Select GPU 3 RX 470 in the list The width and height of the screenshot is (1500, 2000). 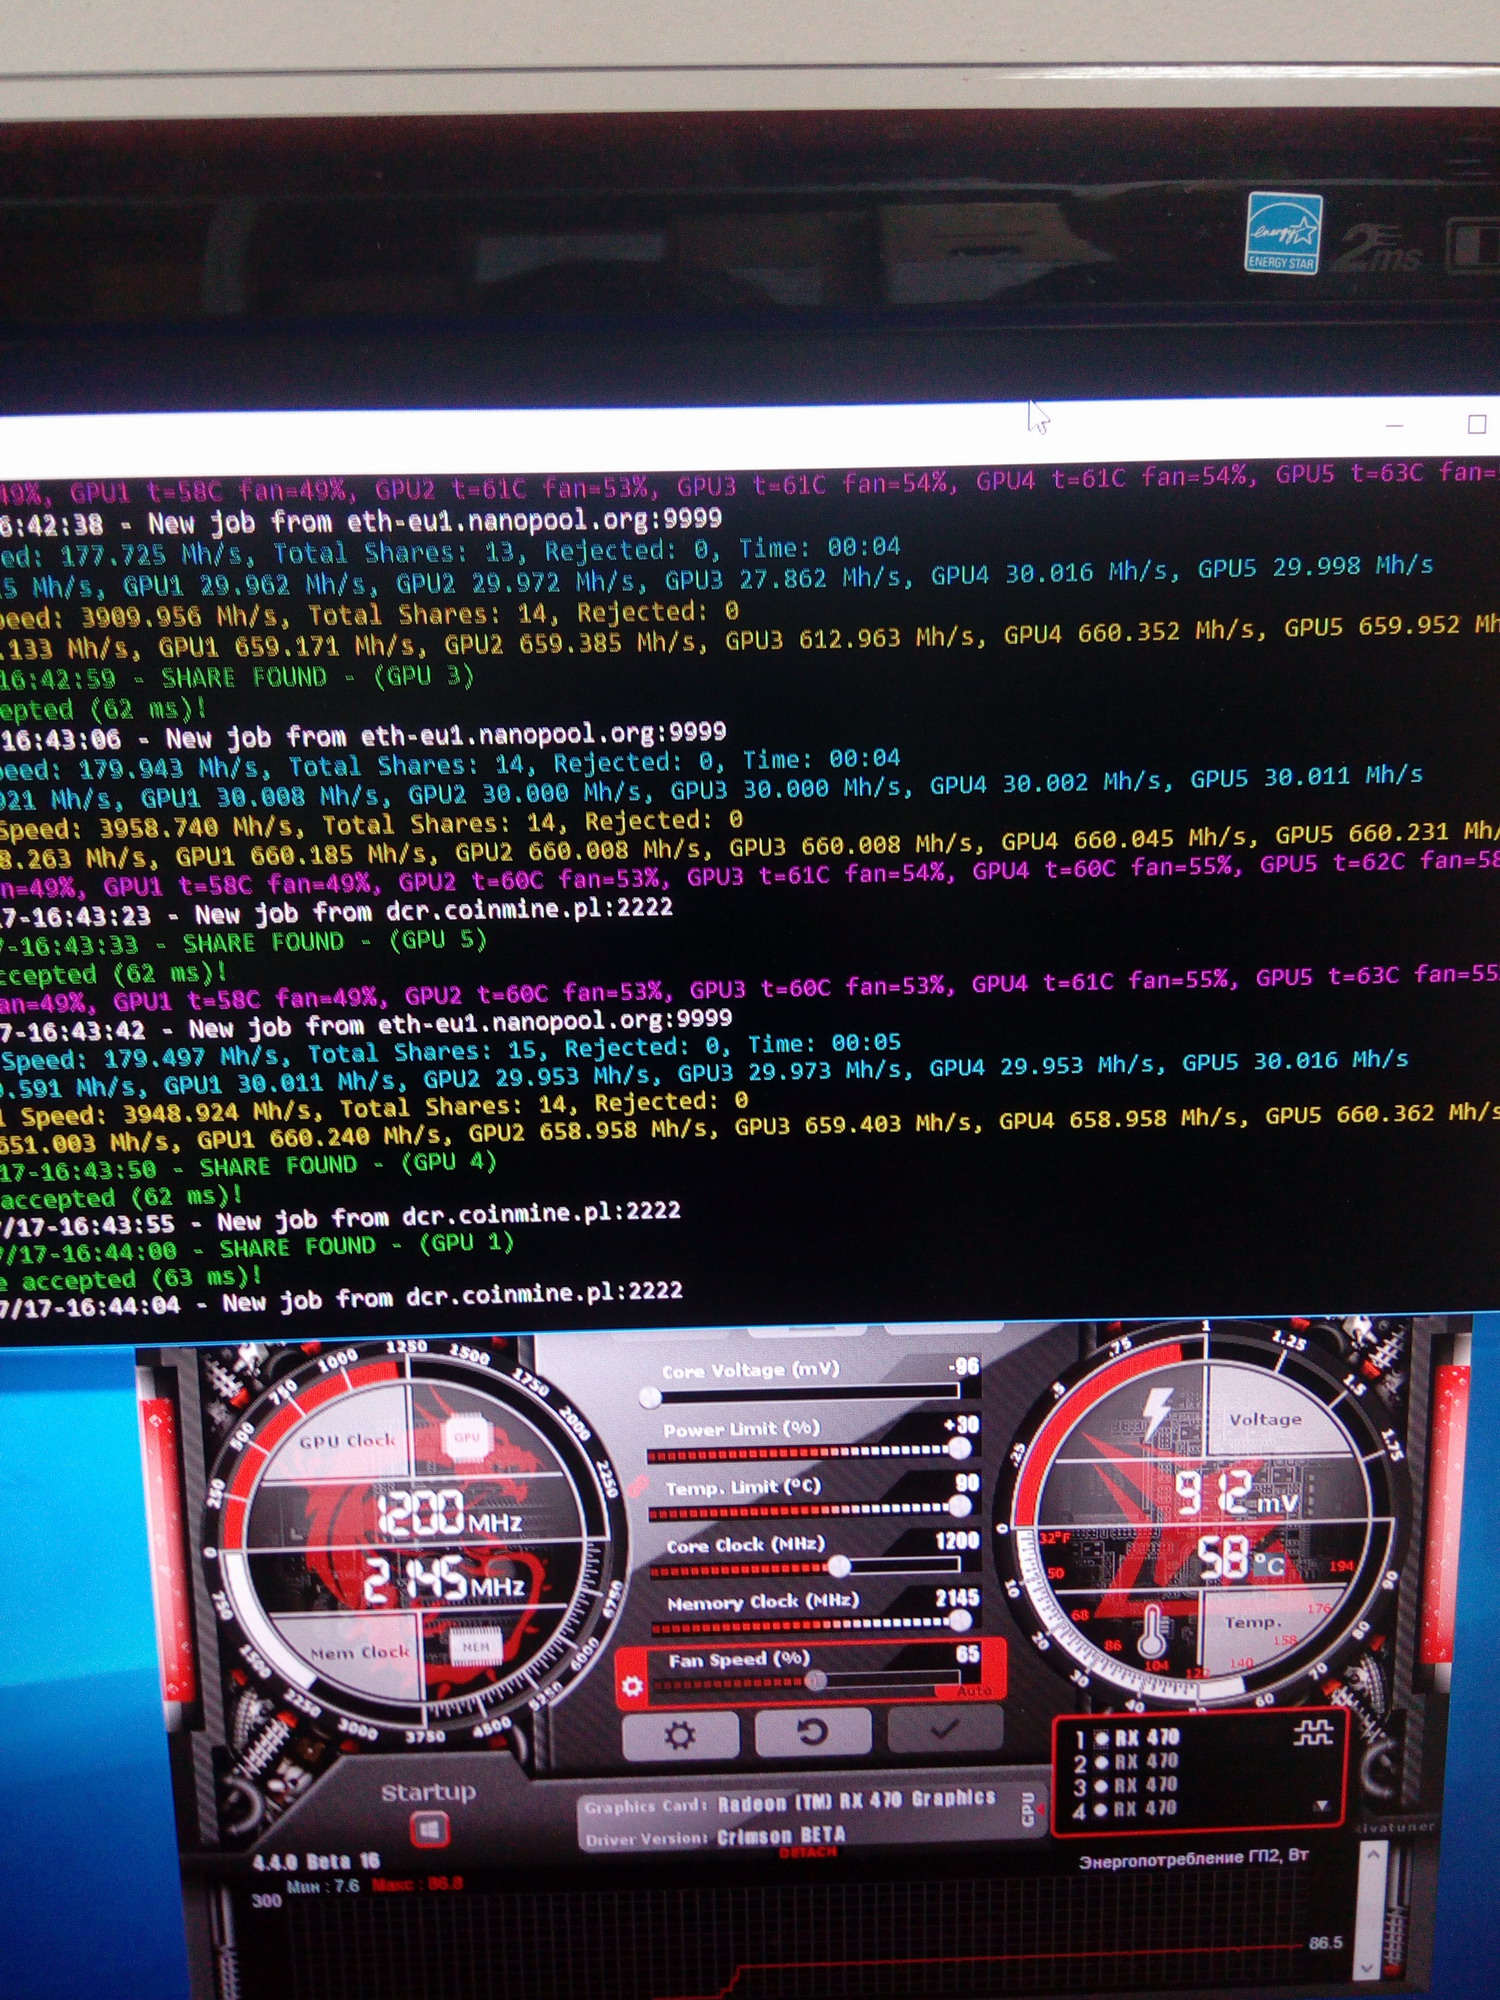point(1127,1785)
